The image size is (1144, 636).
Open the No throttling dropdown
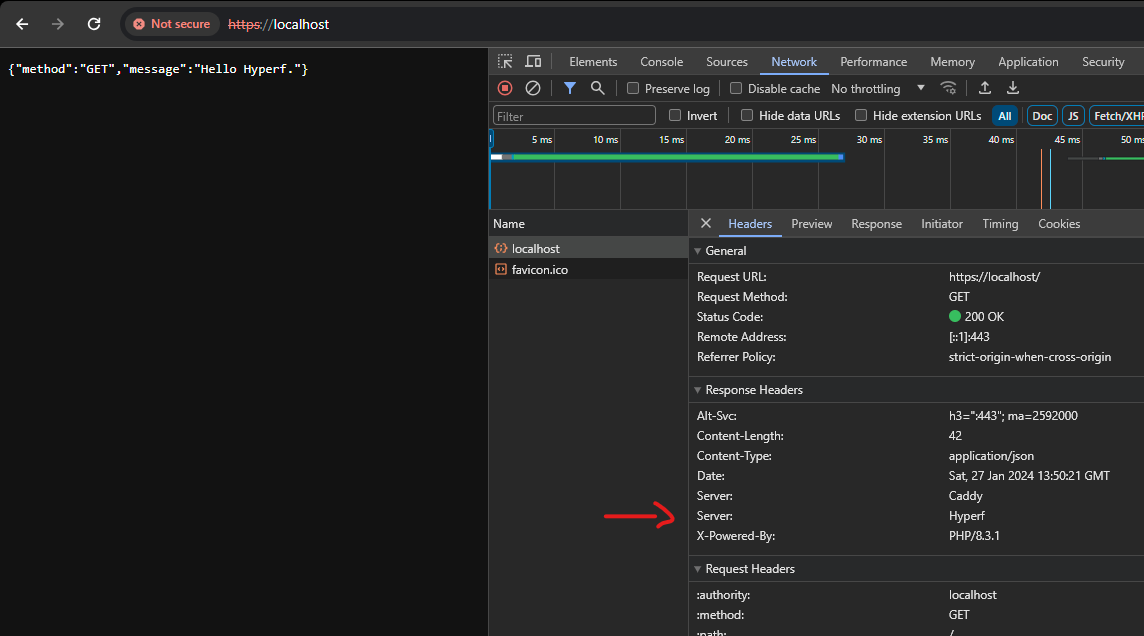(878, 88)
